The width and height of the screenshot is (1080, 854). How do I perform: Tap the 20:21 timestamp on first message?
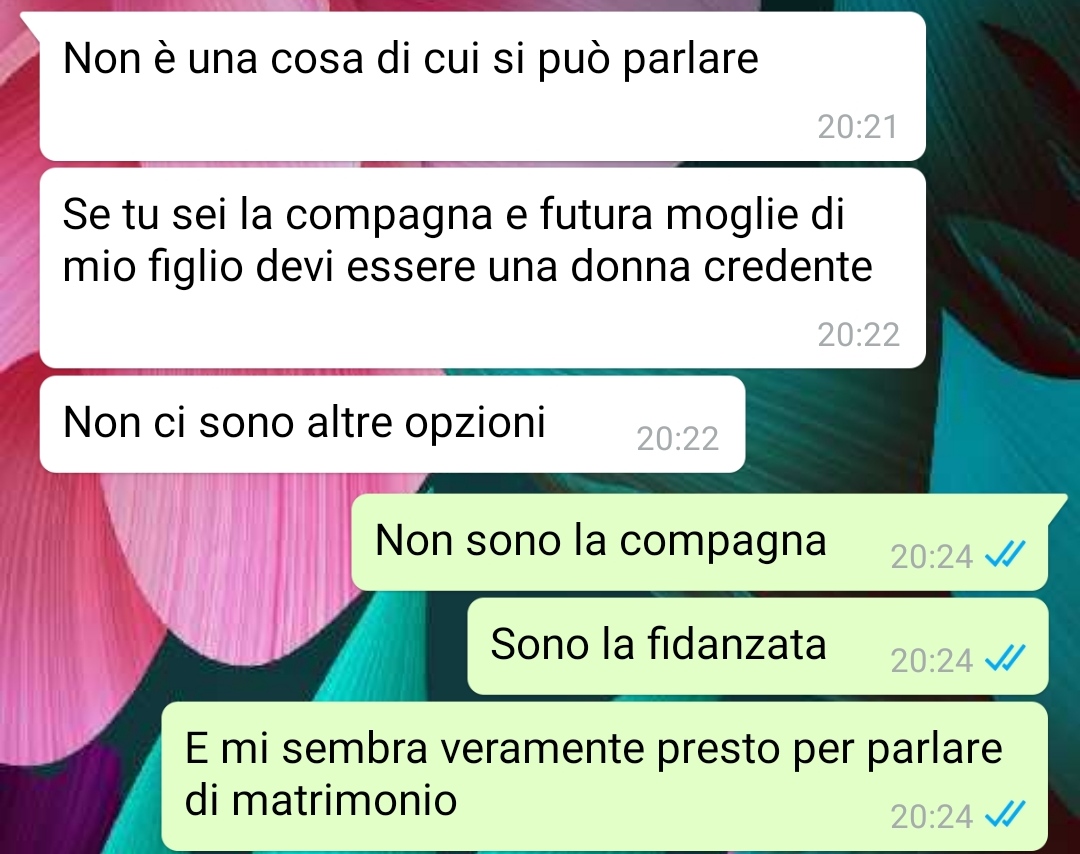[858, 127]
